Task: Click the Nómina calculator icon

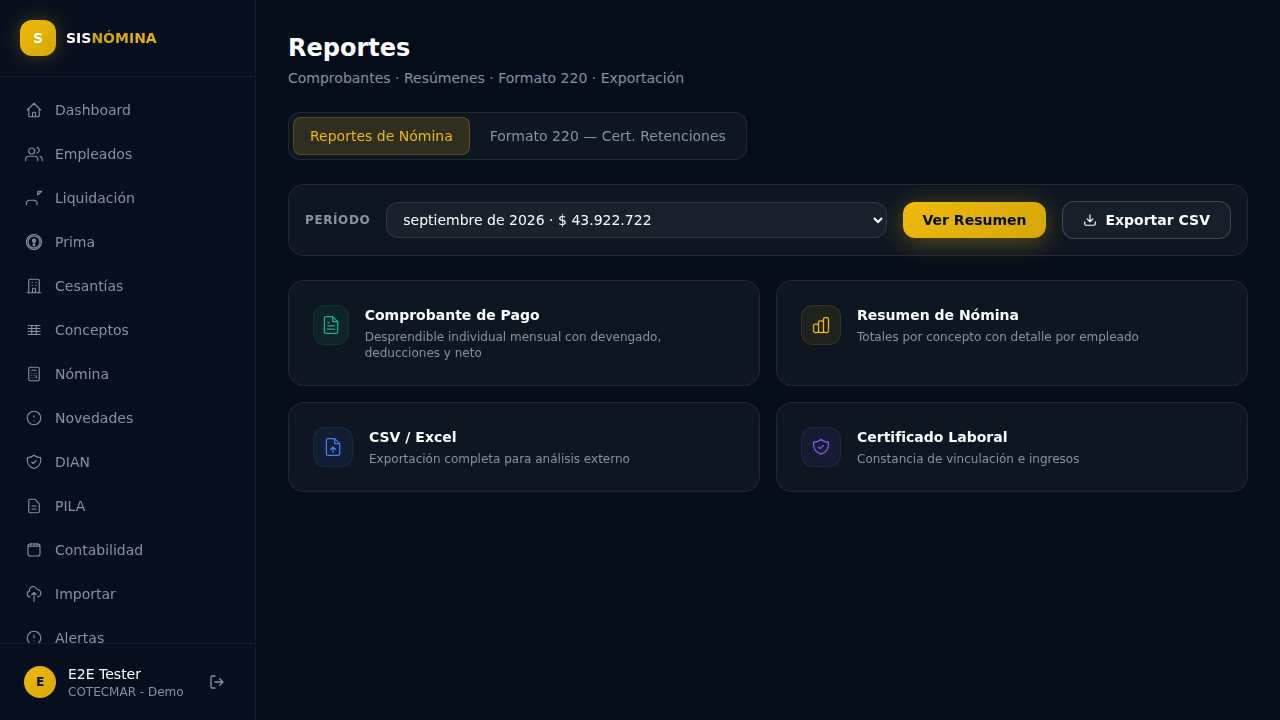Action: coord(34,374)
